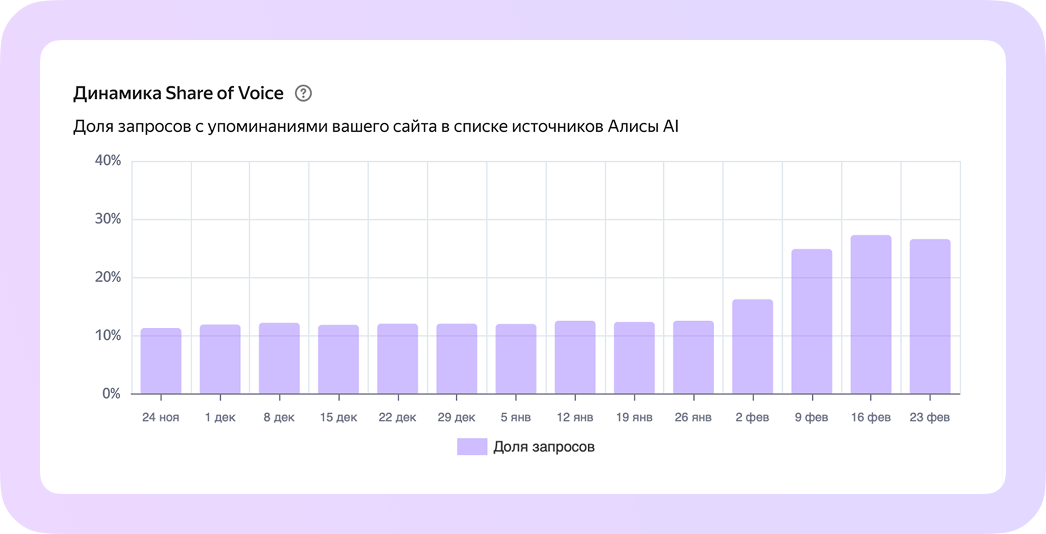This screenshot has width=1046, height=534.
Task: Select the 1 дек bar
Action: pyautogui.click(x=220, y=359)
